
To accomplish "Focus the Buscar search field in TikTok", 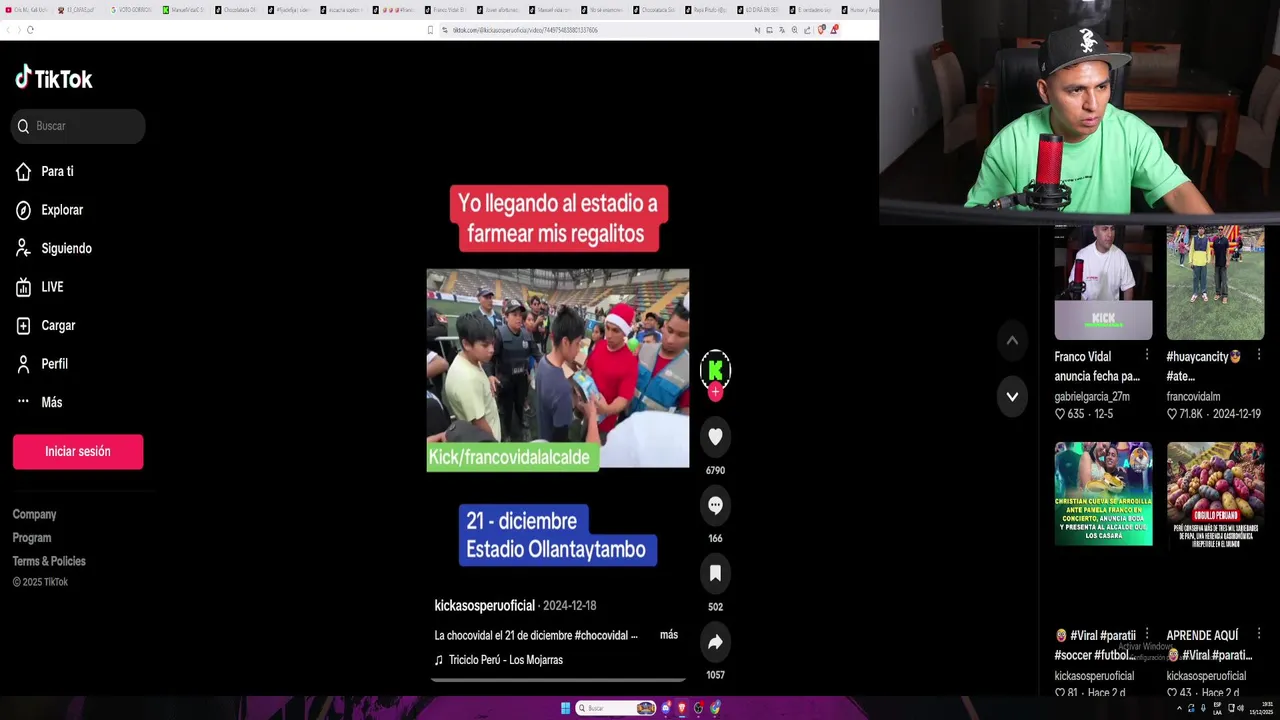I will point(78,126).
